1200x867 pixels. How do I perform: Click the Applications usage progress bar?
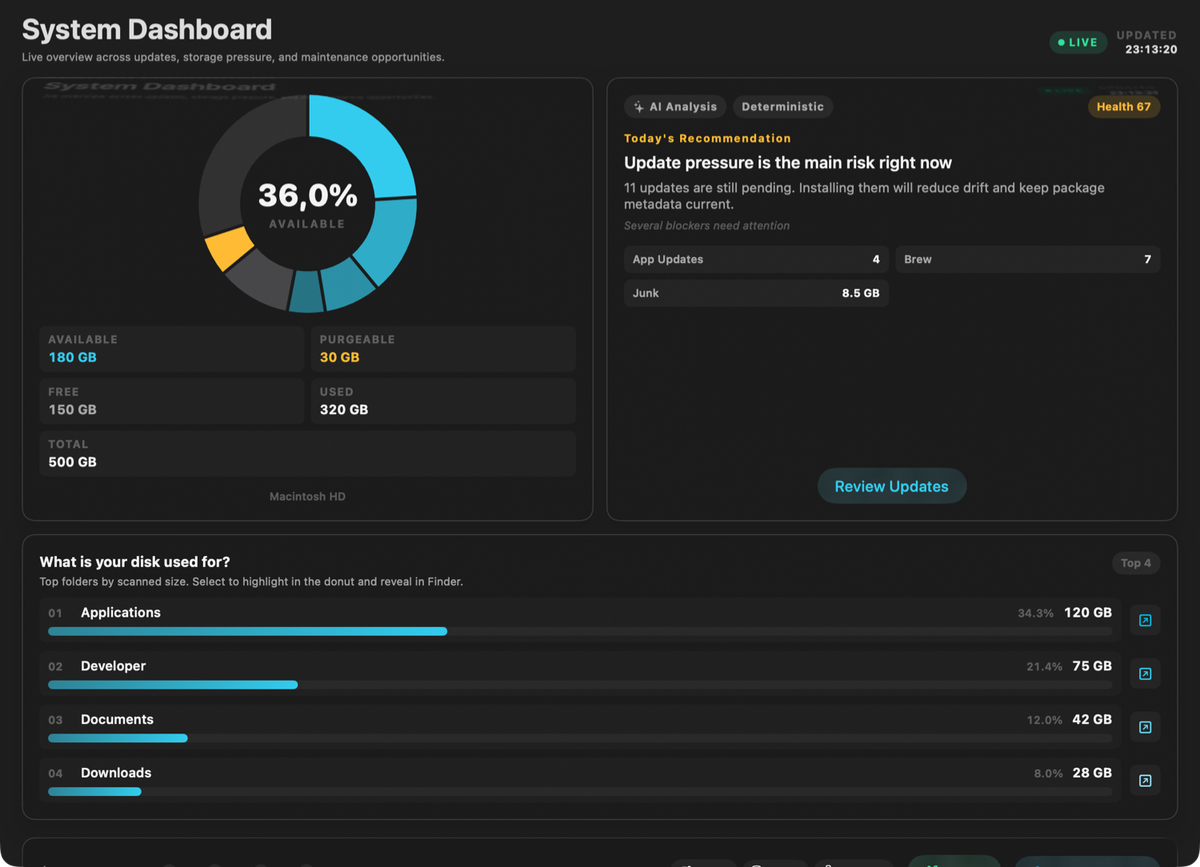tap(580, 632)
